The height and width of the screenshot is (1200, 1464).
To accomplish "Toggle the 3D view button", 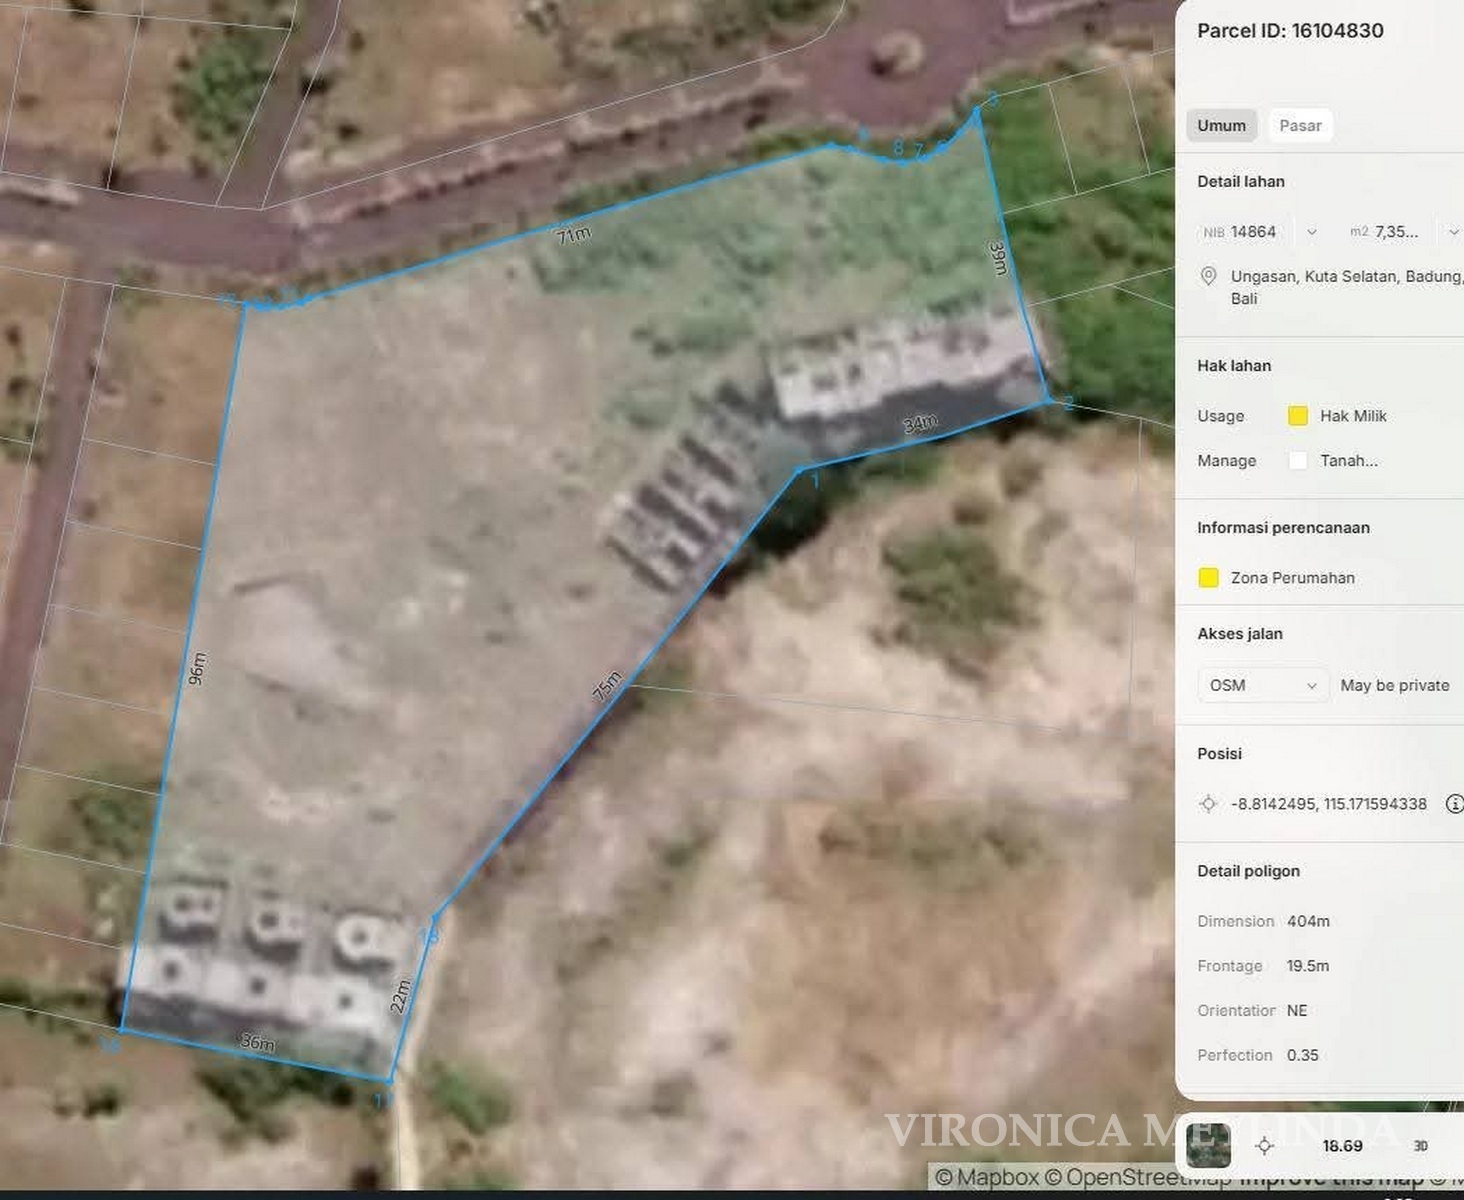I will click(x=1420, y=1146).
